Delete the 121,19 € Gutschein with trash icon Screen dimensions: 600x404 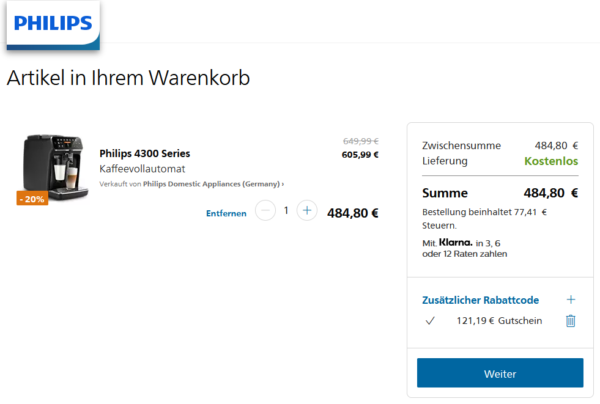click(x=571, y=321)
